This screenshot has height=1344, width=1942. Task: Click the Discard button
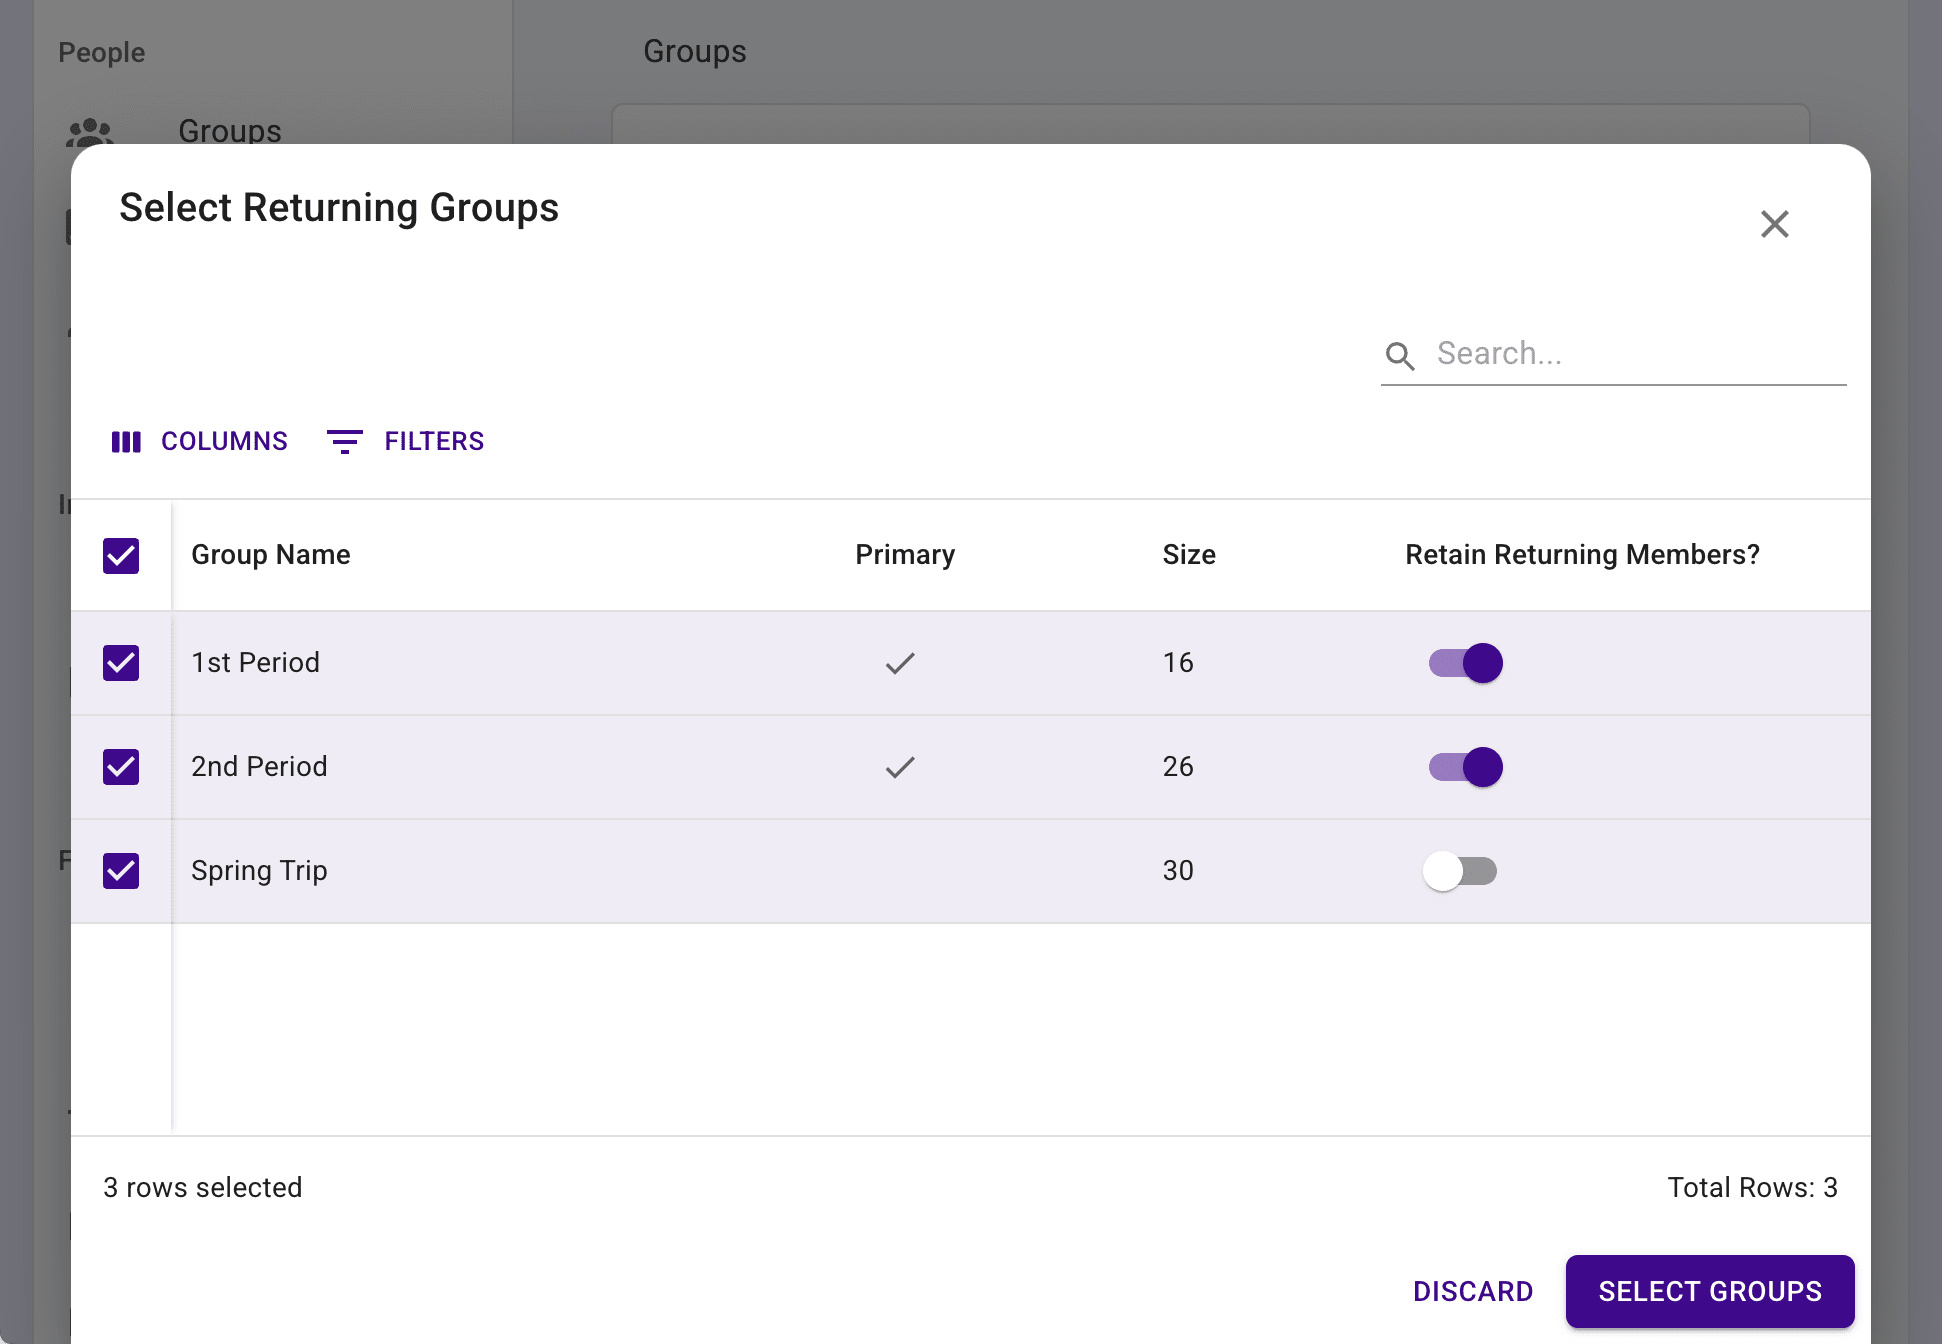coord(1472,1291)
